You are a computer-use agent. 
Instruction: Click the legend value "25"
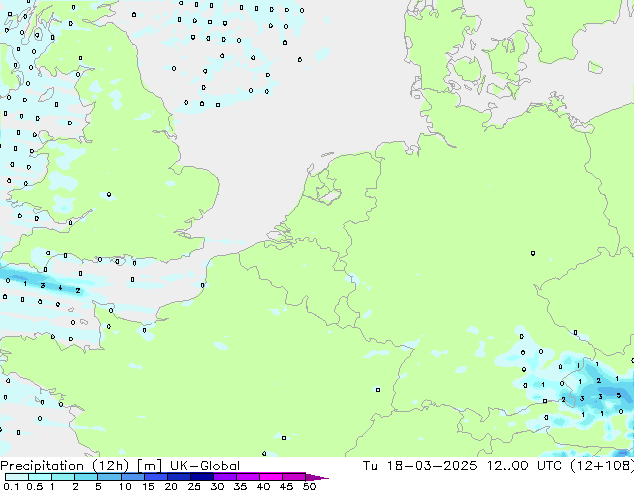click(x=194, y=486)
